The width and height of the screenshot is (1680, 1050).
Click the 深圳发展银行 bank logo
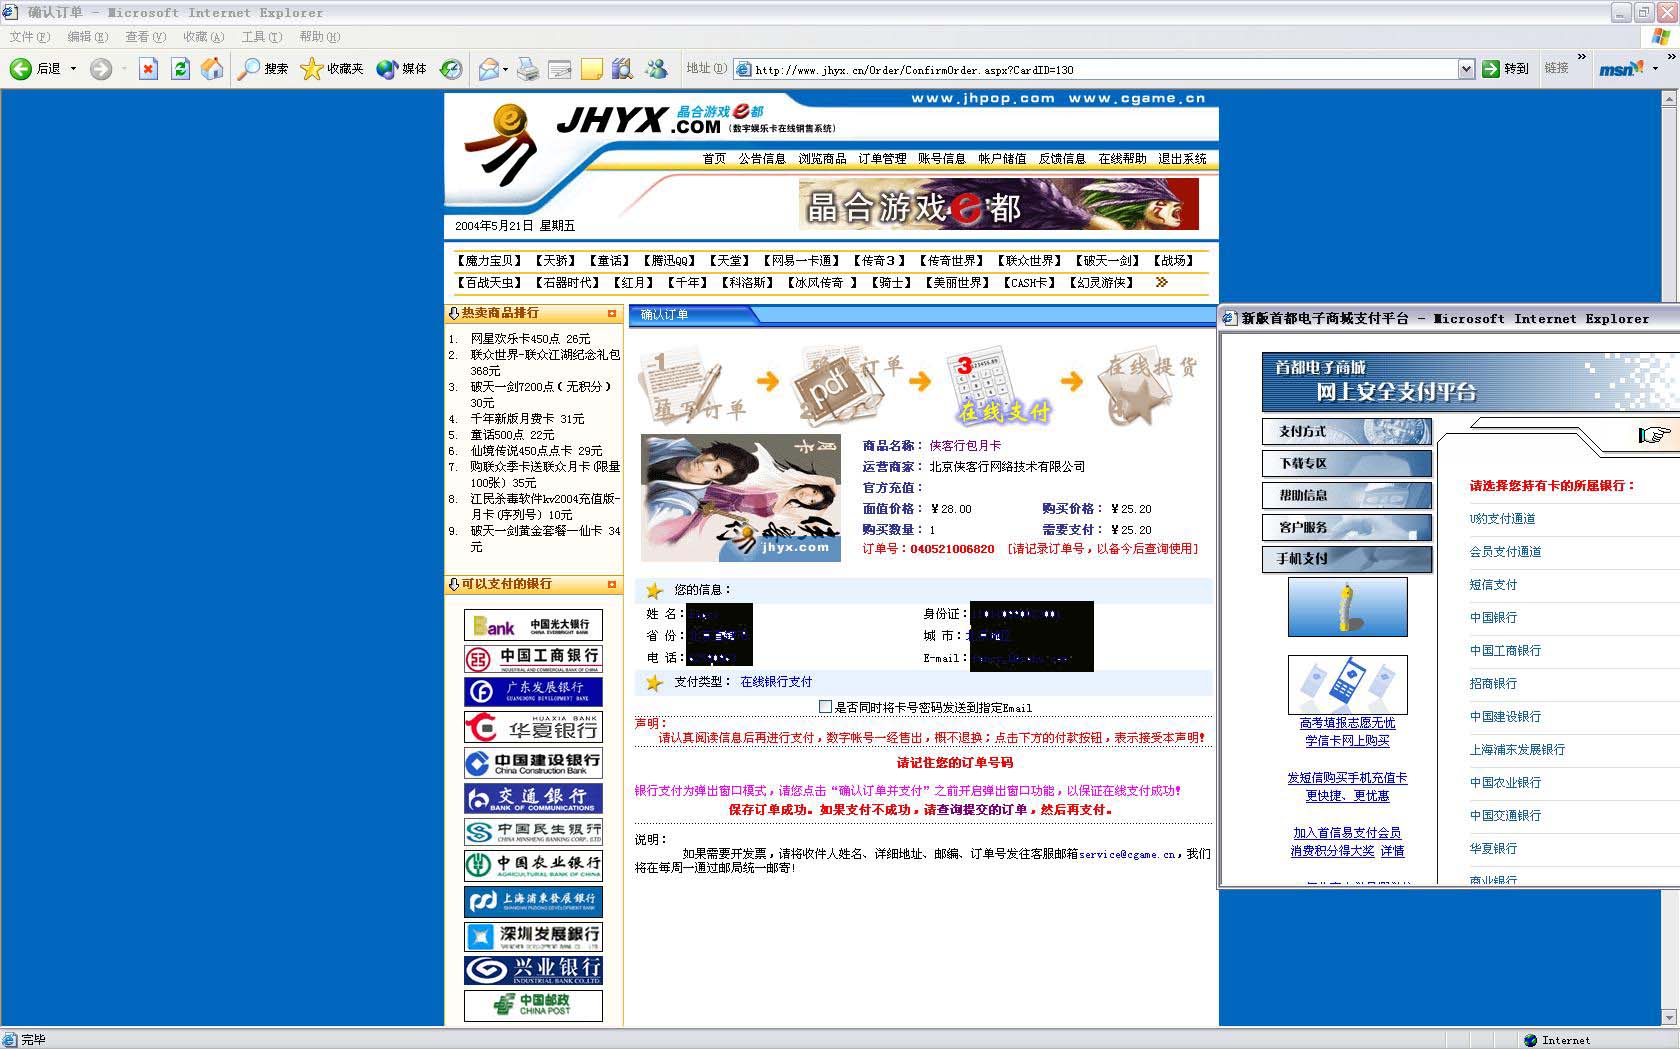(533, 936)
